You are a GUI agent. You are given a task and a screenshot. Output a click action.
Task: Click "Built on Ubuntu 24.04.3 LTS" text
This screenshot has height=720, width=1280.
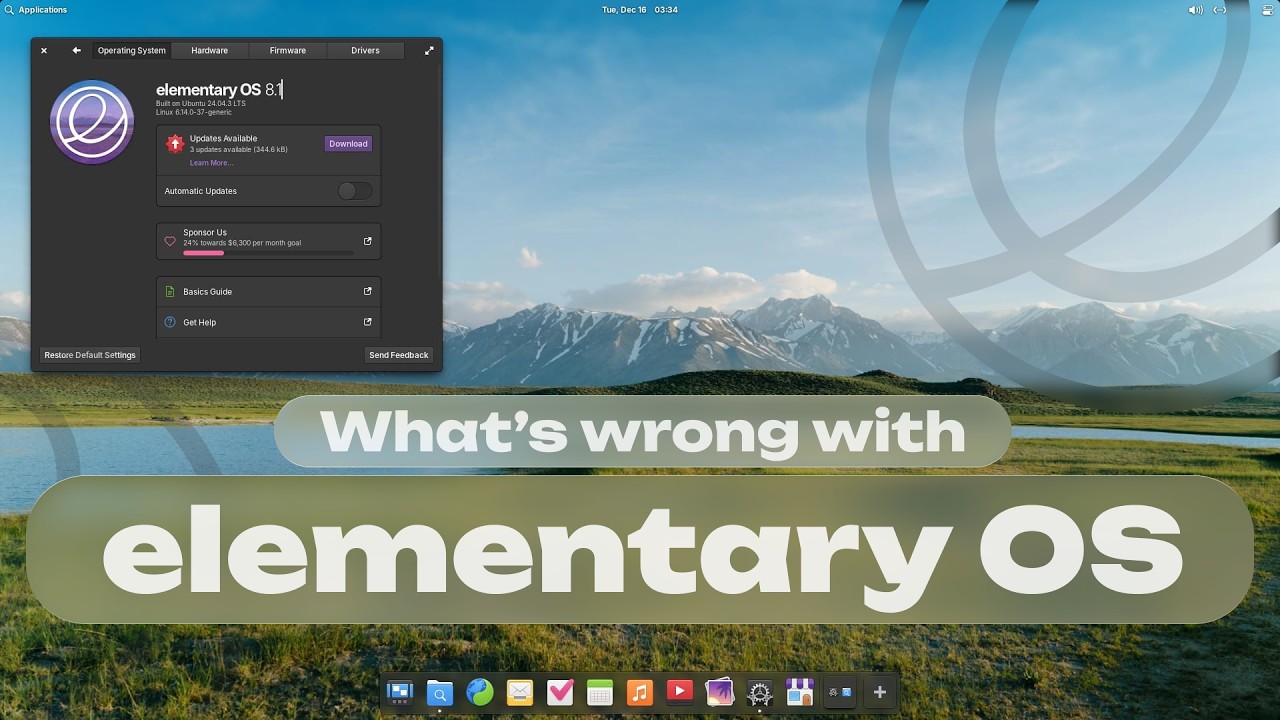(200, 103)
